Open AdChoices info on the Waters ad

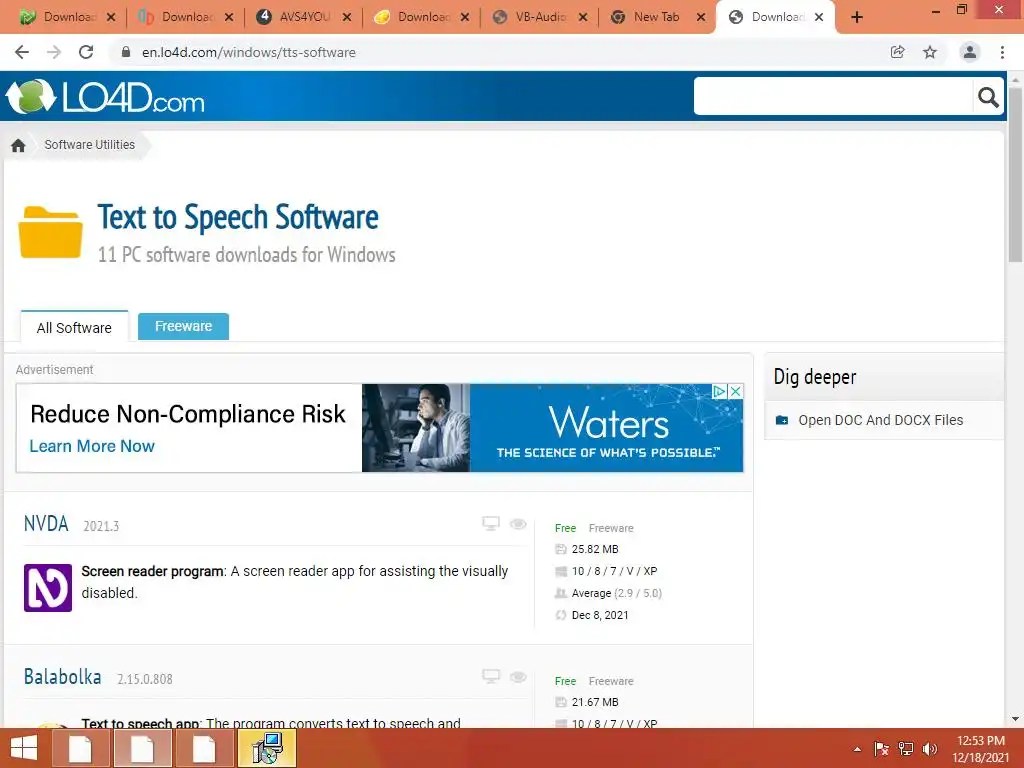click(x=719, y=391)
